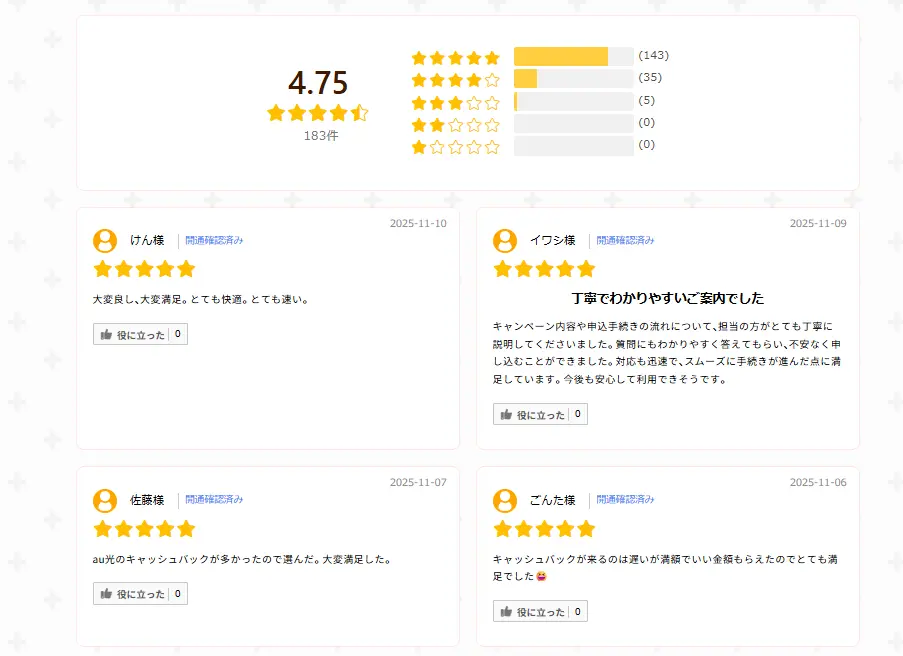Click イワシ様's user avatar icon
Viewport: 903px width, 656px height.
(505, 240)
